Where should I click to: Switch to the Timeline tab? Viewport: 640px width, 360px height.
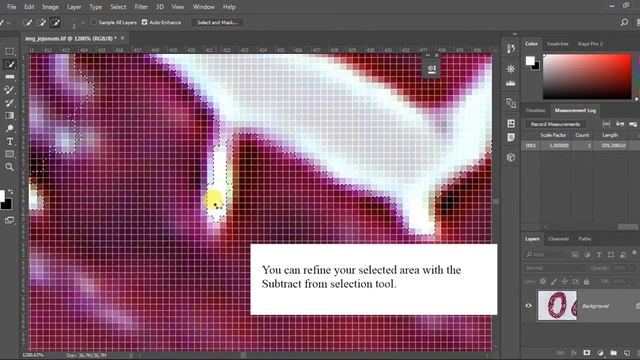pos(535,110)
